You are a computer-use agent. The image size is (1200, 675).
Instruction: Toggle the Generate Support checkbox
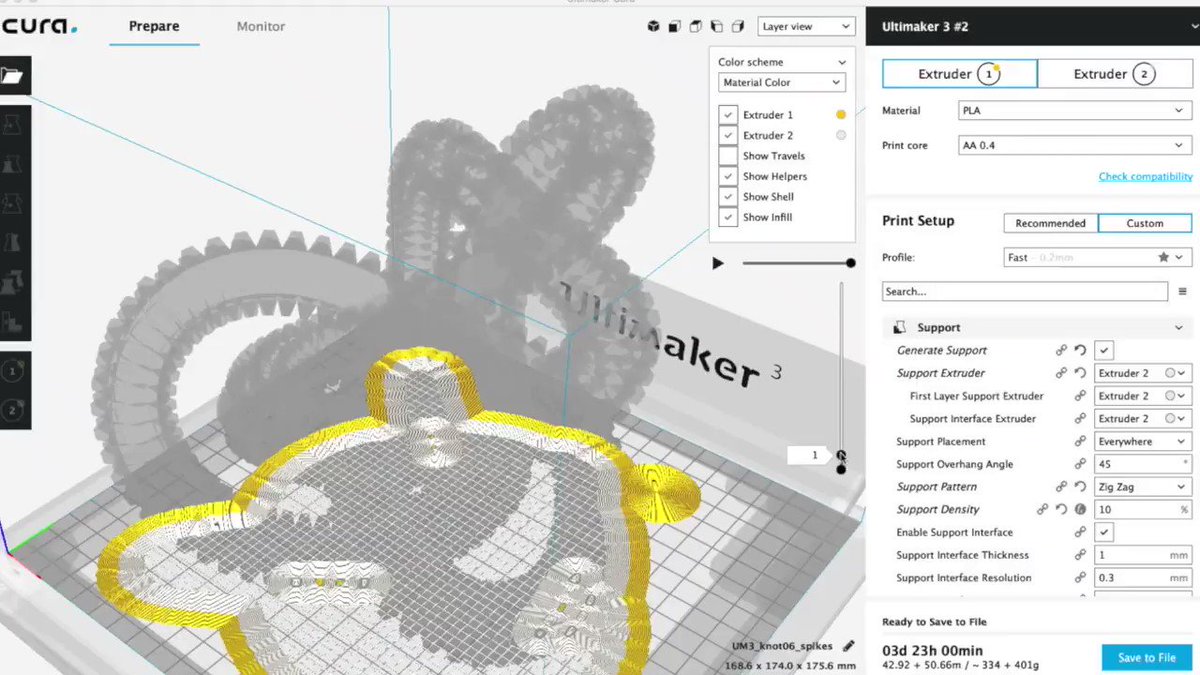click(x=1104, y=350)
